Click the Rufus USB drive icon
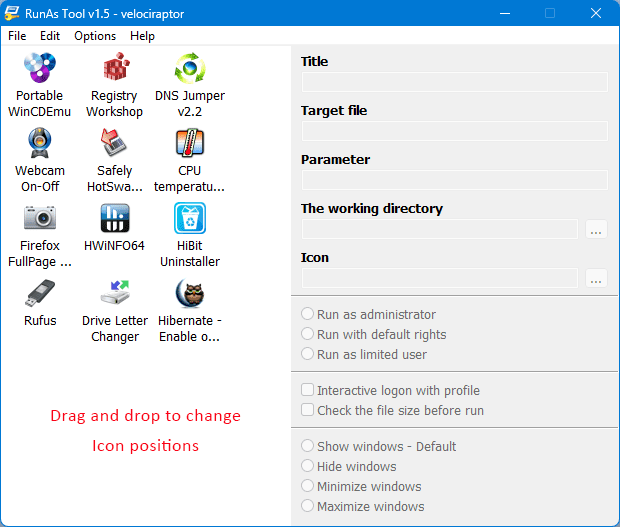620x527 pixels. tap(40, 293)
